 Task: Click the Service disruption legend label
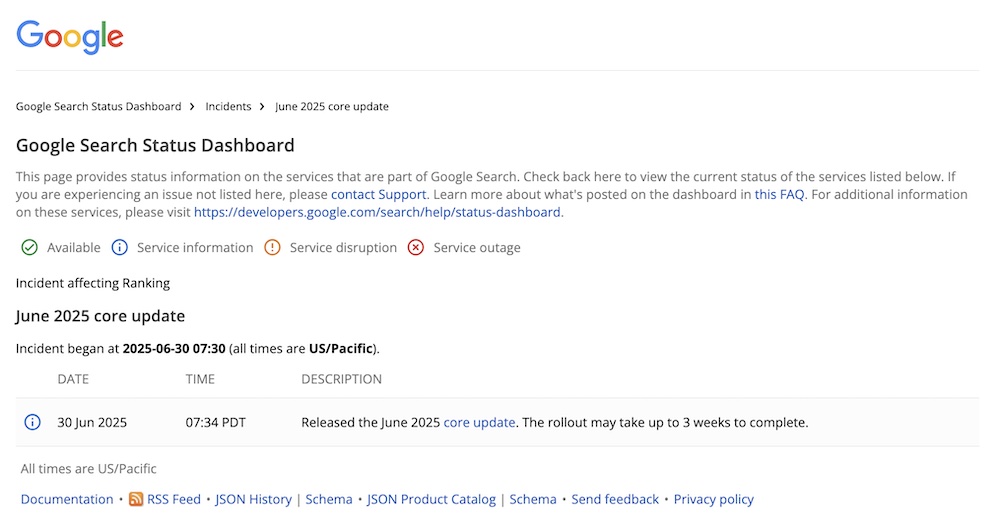[x=343, y=248]
